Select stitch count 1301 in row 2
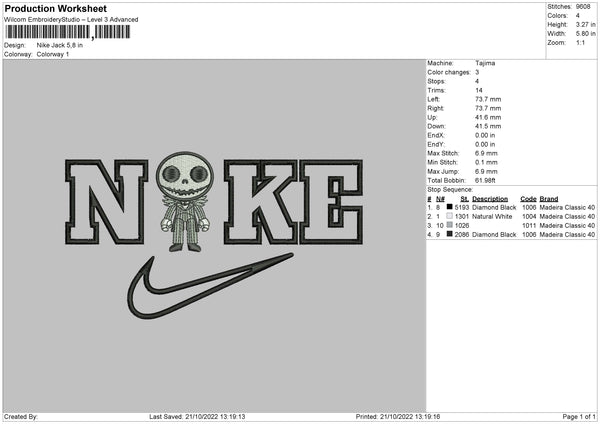Viewport: 600px width, 424px height. (461, 216)
